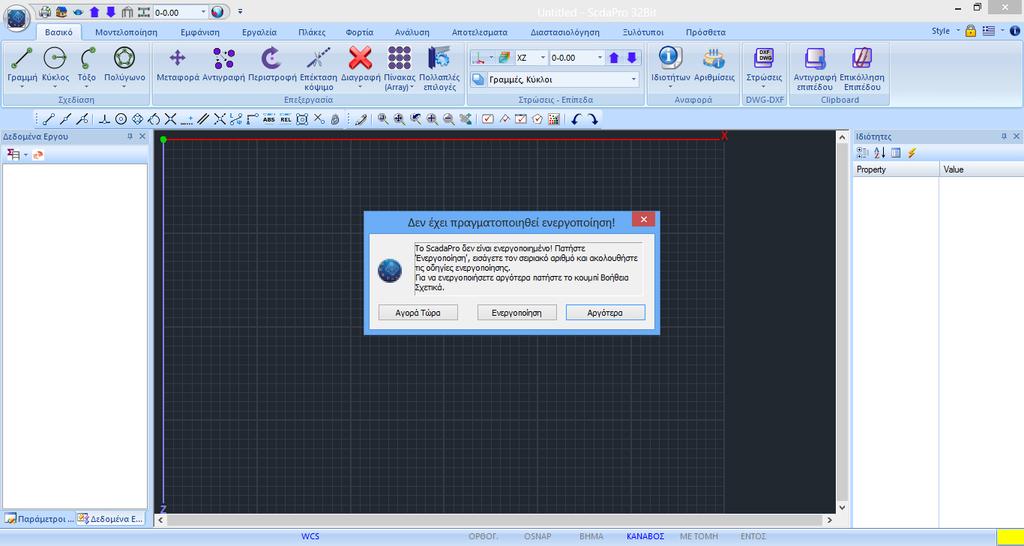1024x546 pixels.
Task: Click the REL relative coordinates icon
Action: (x=285, y=119)
